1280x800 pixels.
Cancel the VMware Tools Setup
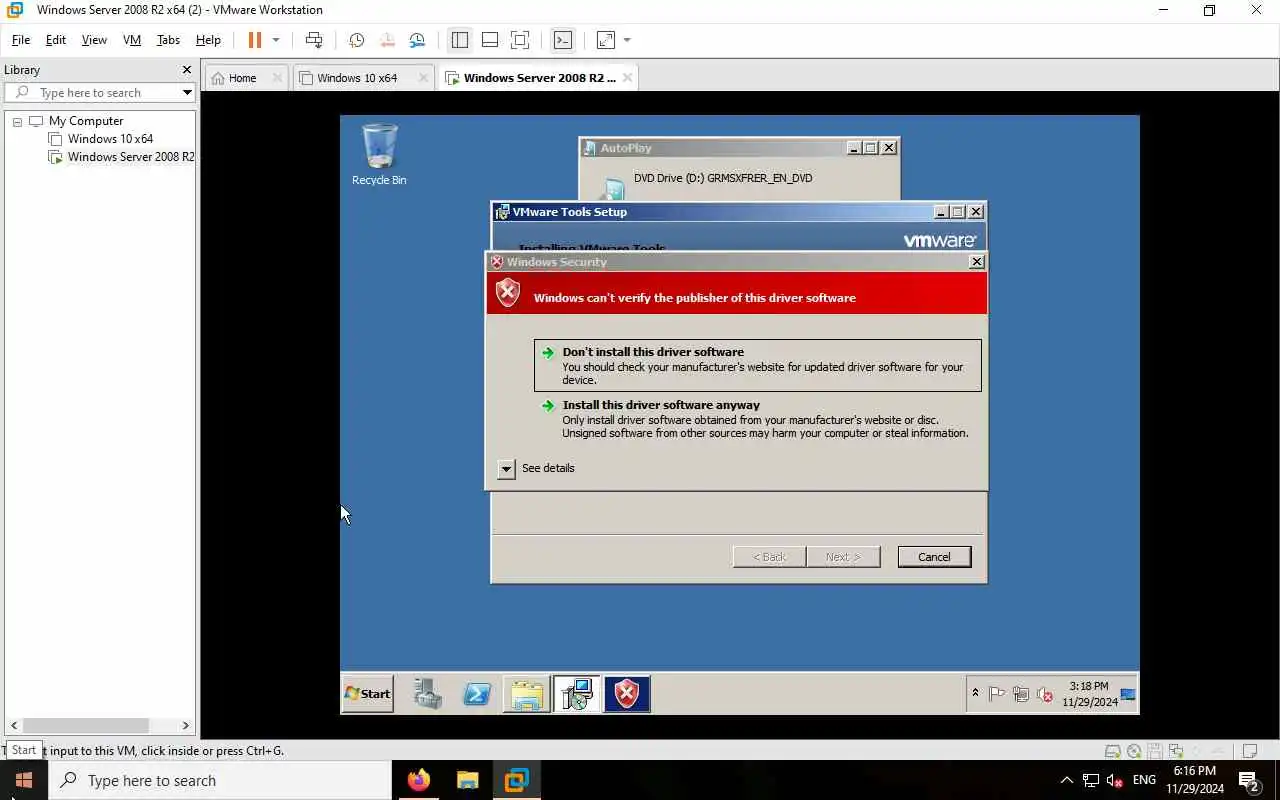[934, 557]
